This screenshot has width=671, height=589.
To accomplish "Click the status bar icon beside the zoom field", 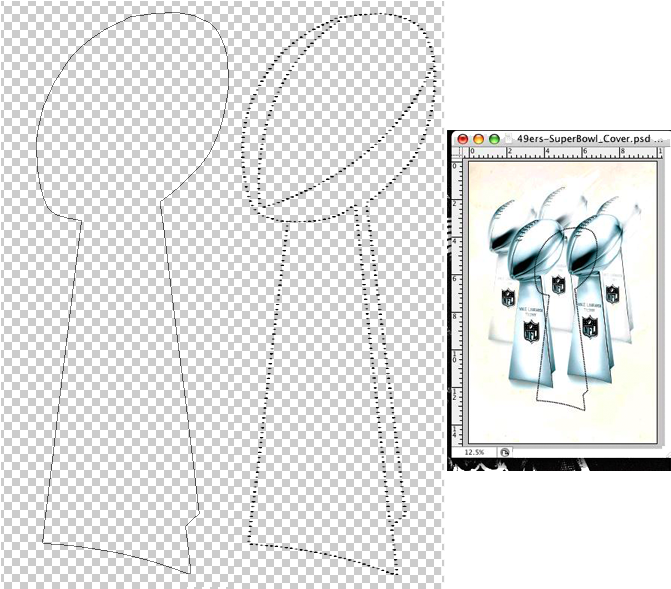I will 505,452.
